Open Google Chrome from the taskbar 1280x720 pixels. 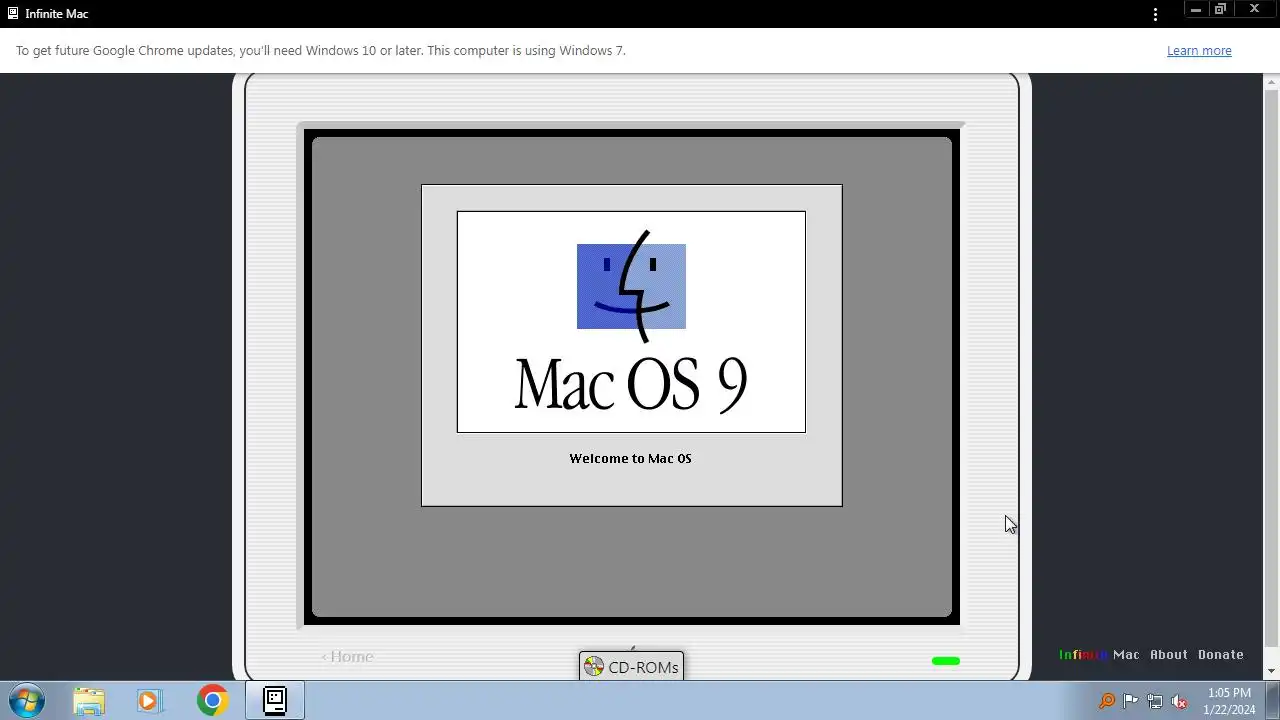pyautogui.click(x=212, y=700)
